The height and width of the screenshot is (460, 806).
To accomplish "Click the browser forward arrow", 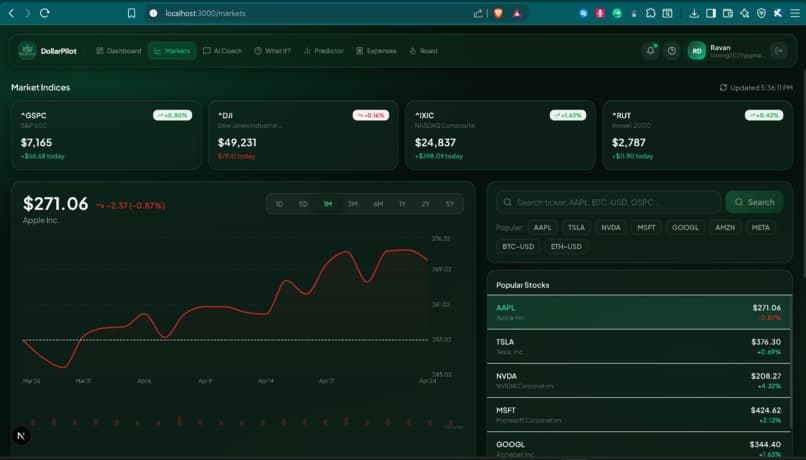I will (x=28, y=13).
